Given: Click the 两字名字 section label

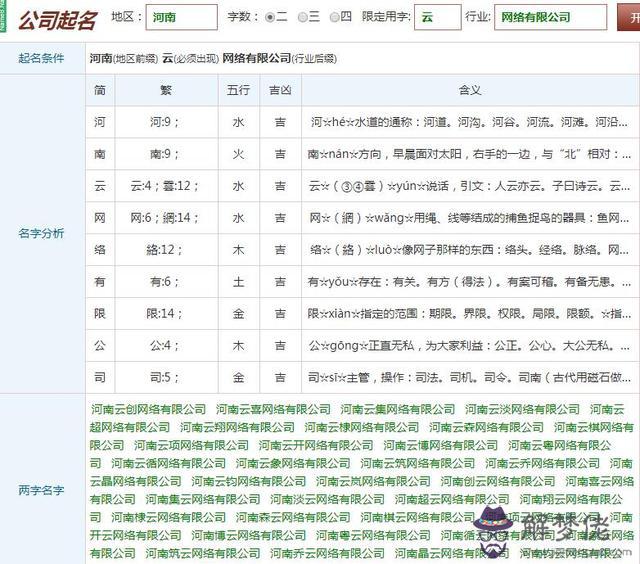Looking at the screenshot, I should pyautogui.click(x=41, y=490).
